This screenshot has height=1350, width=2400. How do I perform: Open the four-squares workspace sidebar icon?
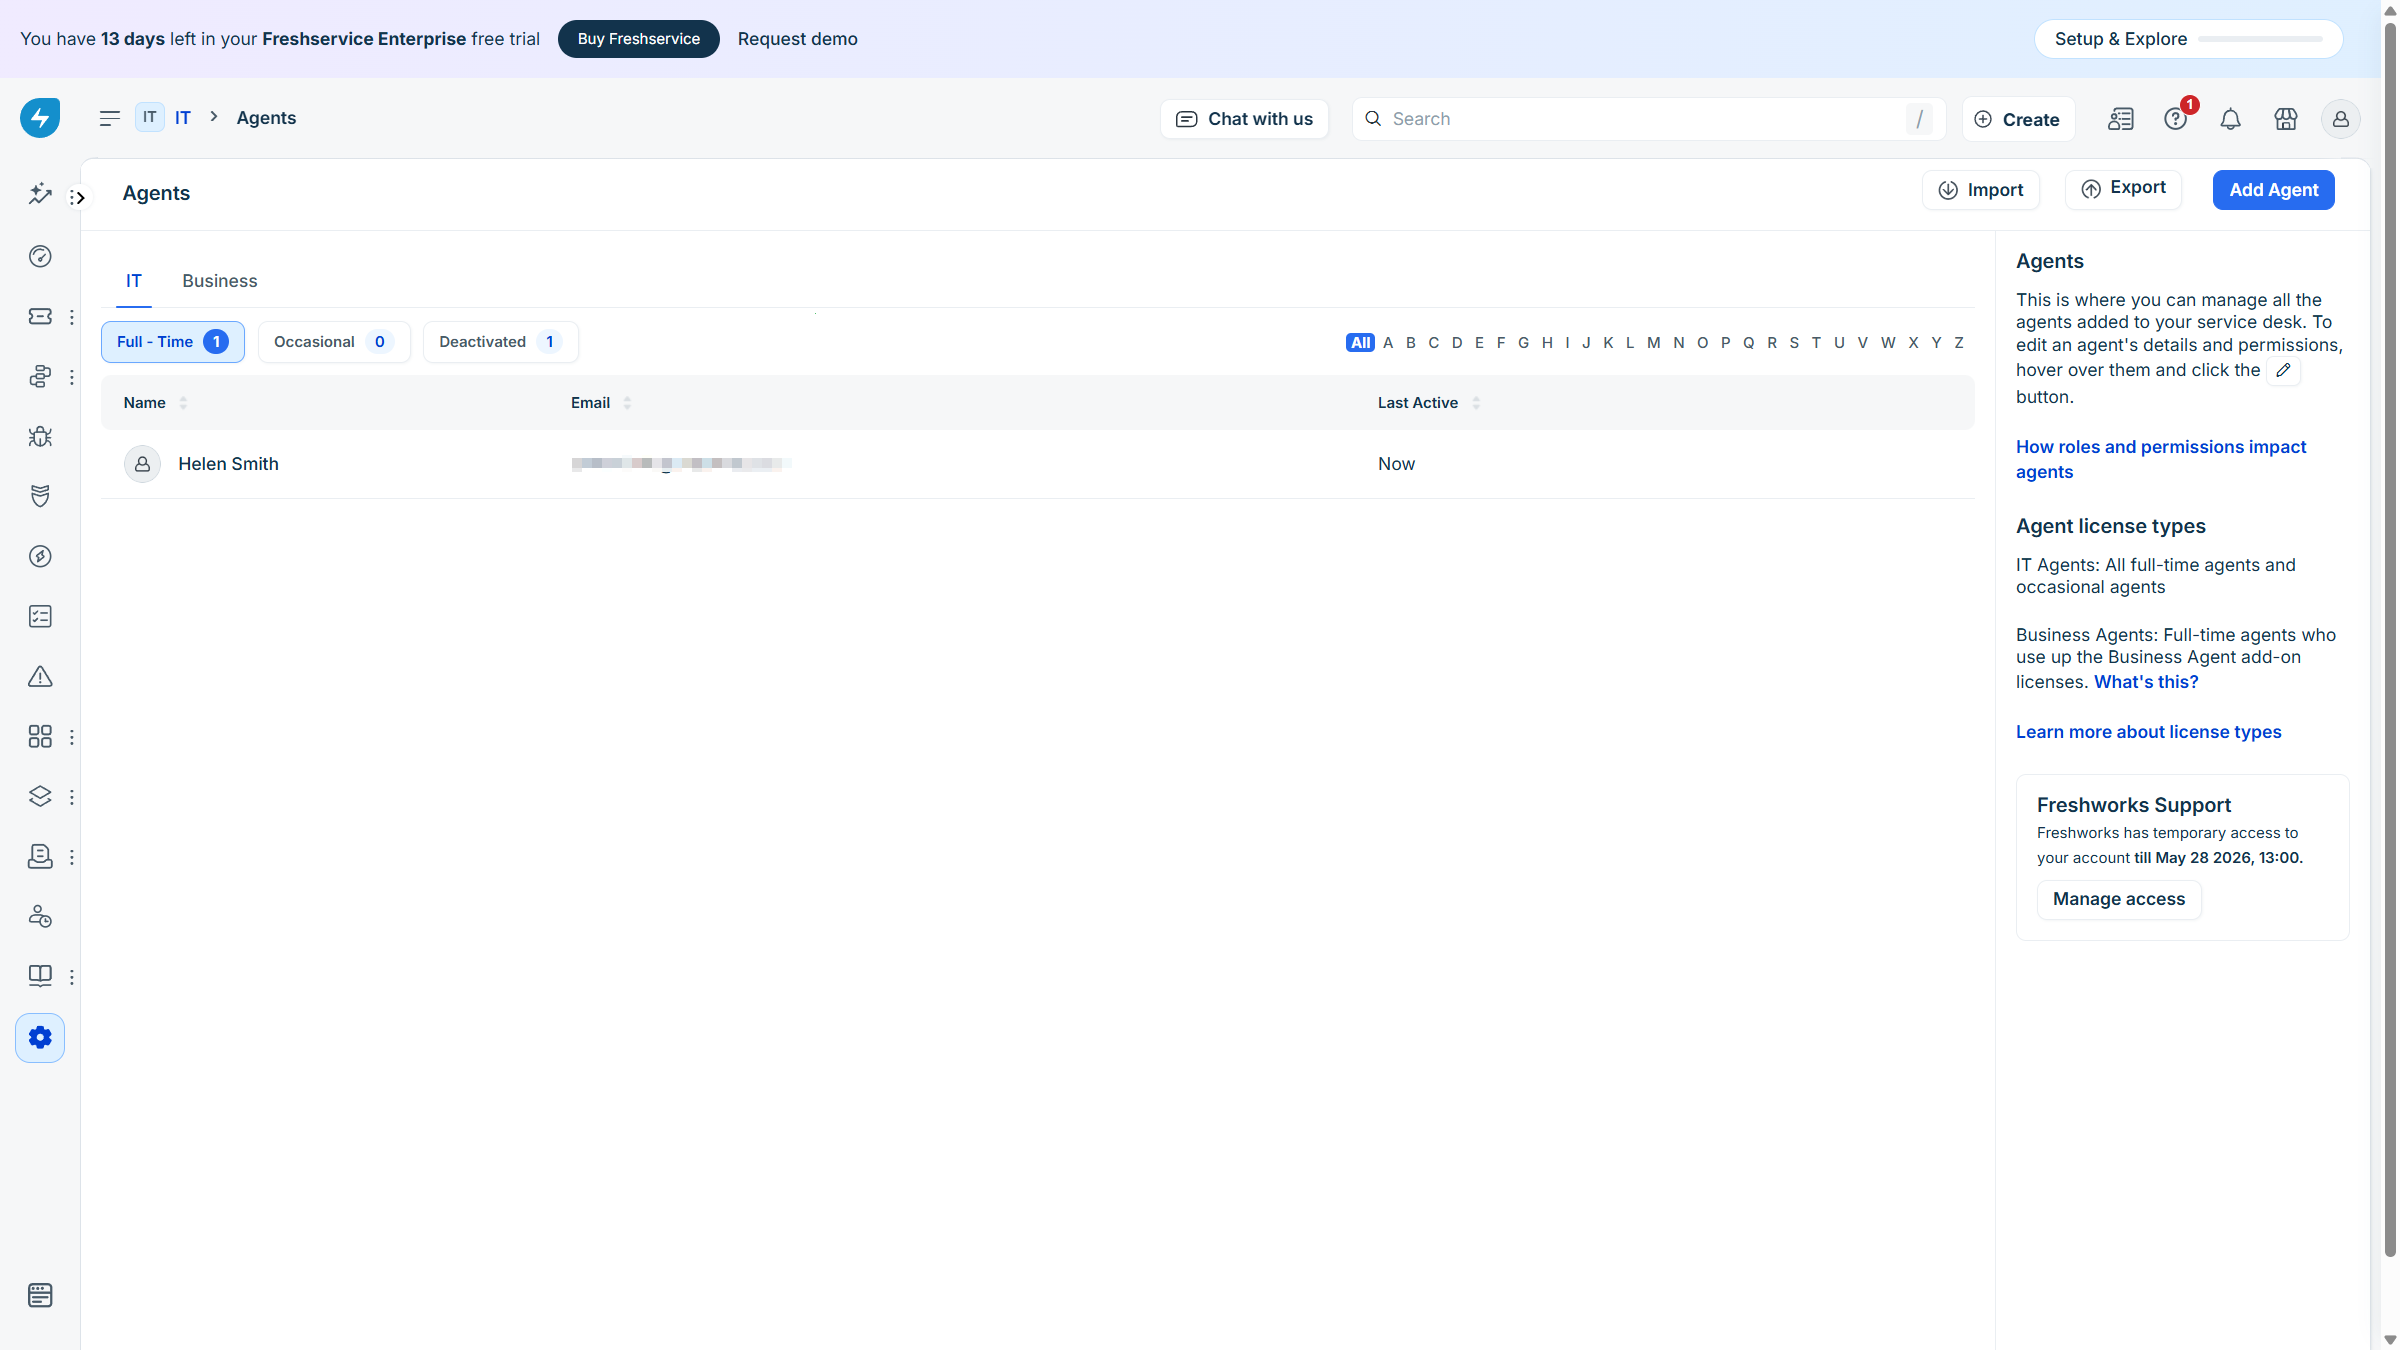click(x=40, y=737)
